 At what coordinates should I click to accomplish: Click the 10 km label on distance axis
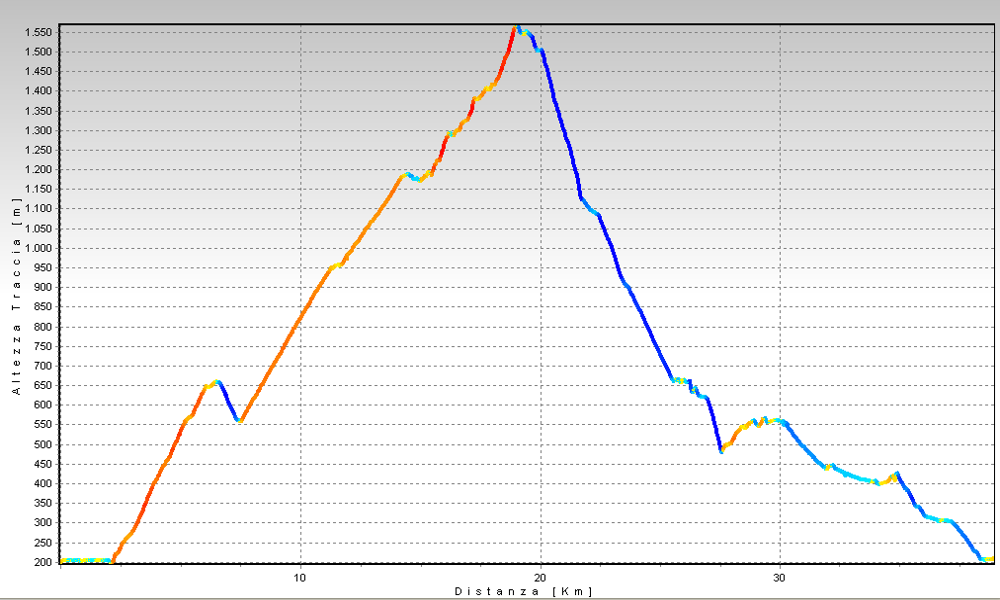(x=300, y=578)
